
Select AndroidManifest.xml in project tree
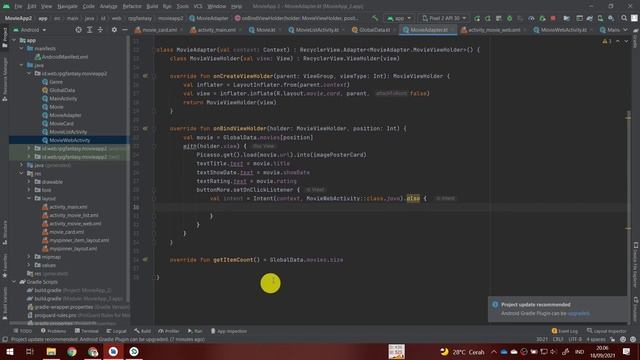point(64,57)
